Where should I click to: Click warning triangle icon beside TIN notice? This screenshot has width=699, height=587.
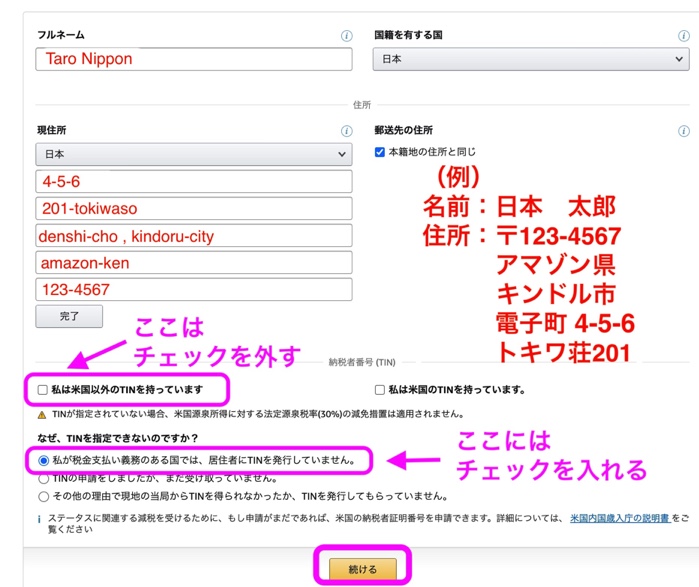[42, 414]
